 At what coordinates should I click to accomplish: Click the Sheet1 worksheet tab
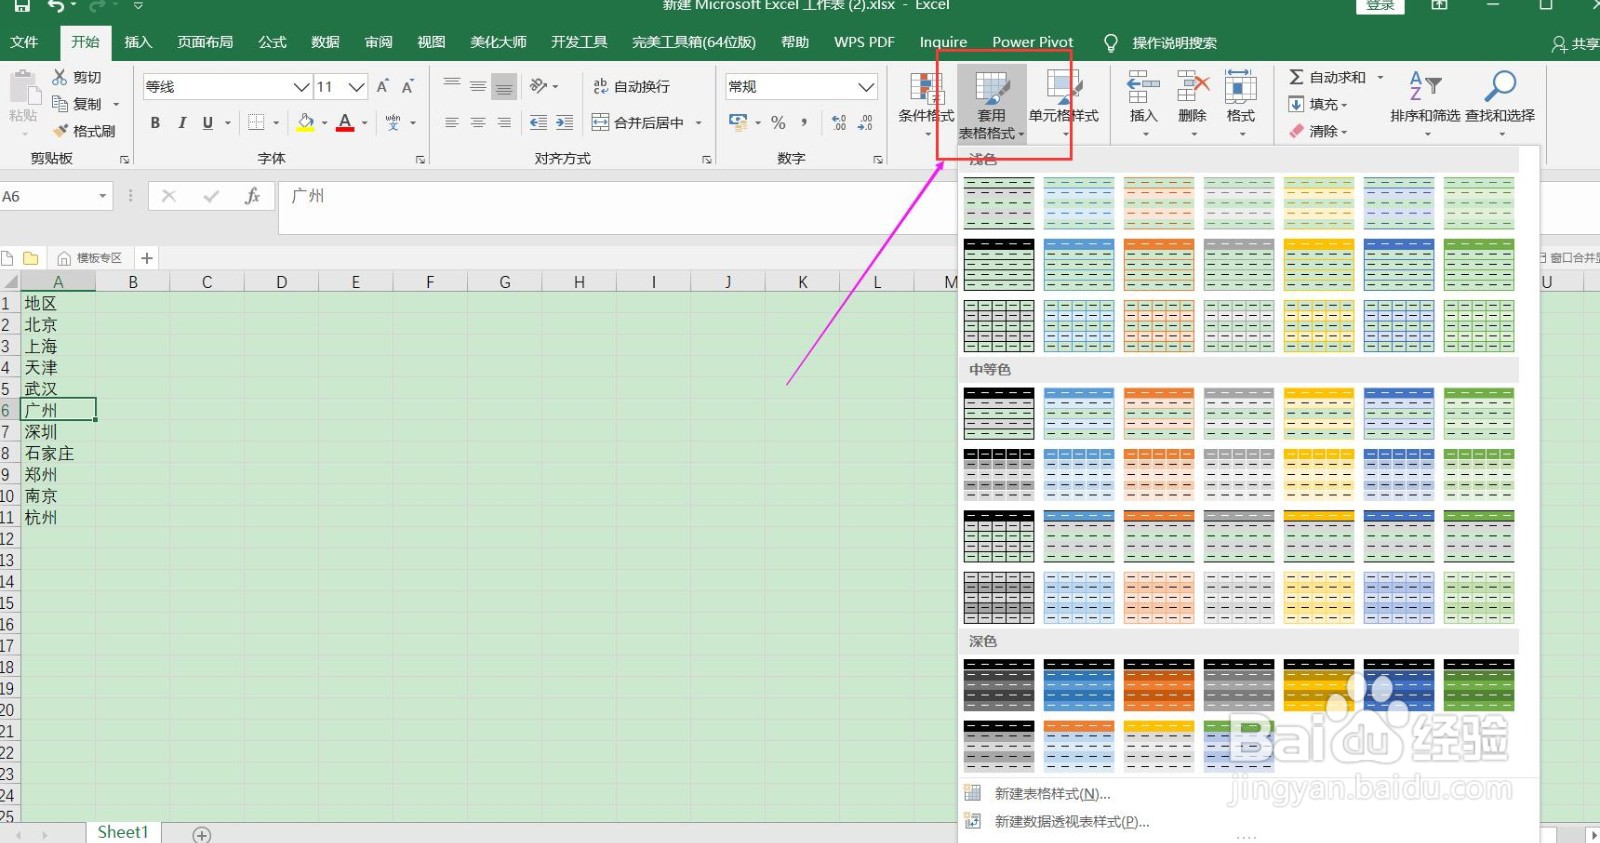122,832
